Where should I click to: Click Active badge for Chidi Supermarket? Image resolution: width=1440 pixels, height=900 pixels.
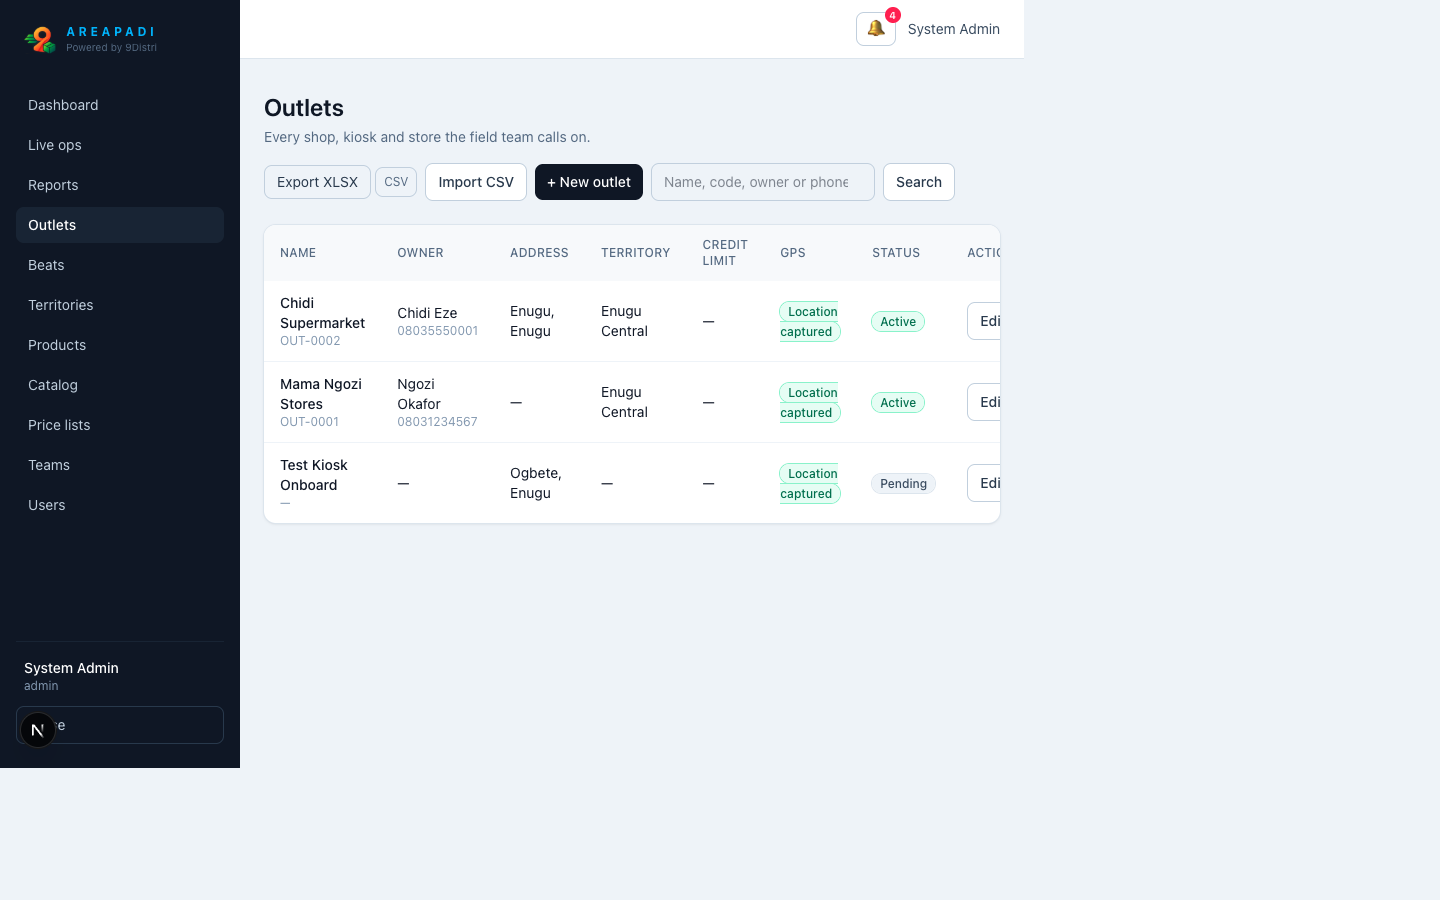(x=898, y=321)
